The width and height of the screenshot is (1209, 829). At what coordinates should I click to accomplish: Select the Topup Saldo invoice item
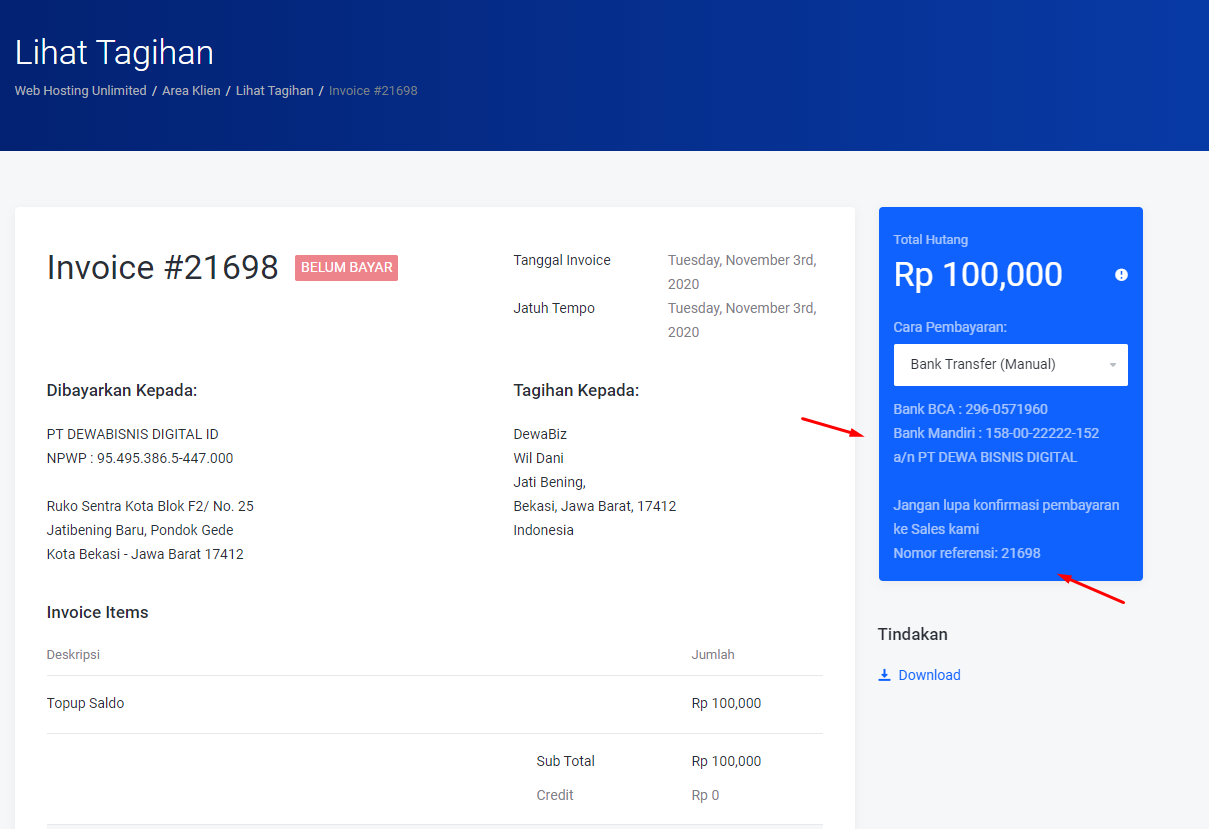86,703
